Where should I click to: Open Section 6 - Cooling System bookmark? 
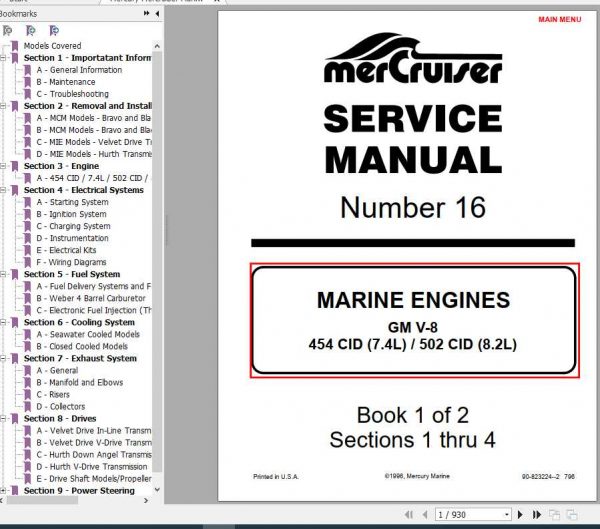[x=79, y=322]
